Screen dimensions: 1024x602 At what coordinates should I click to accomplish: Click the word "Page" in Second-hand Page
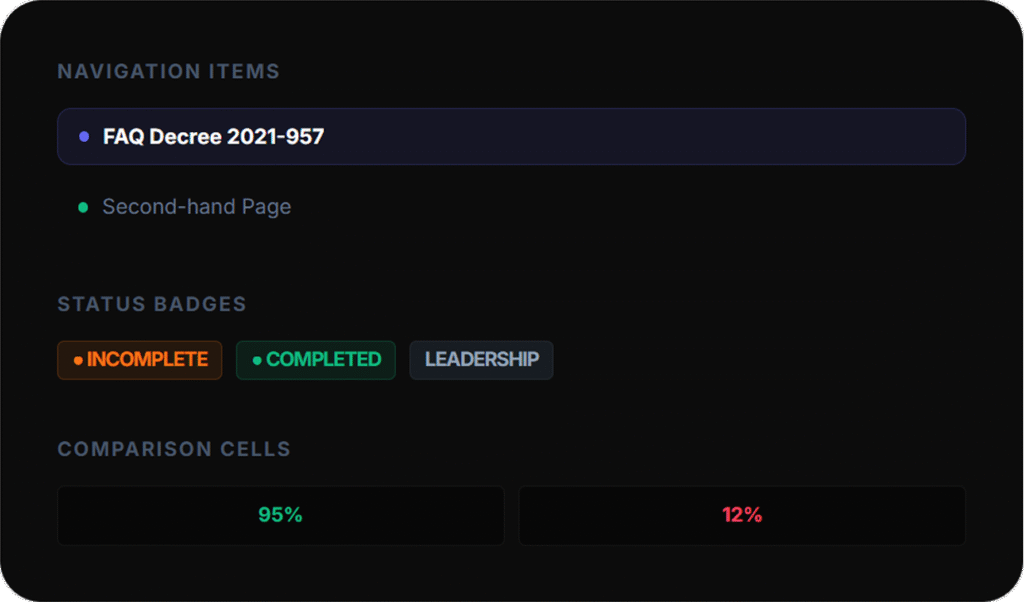266,207
